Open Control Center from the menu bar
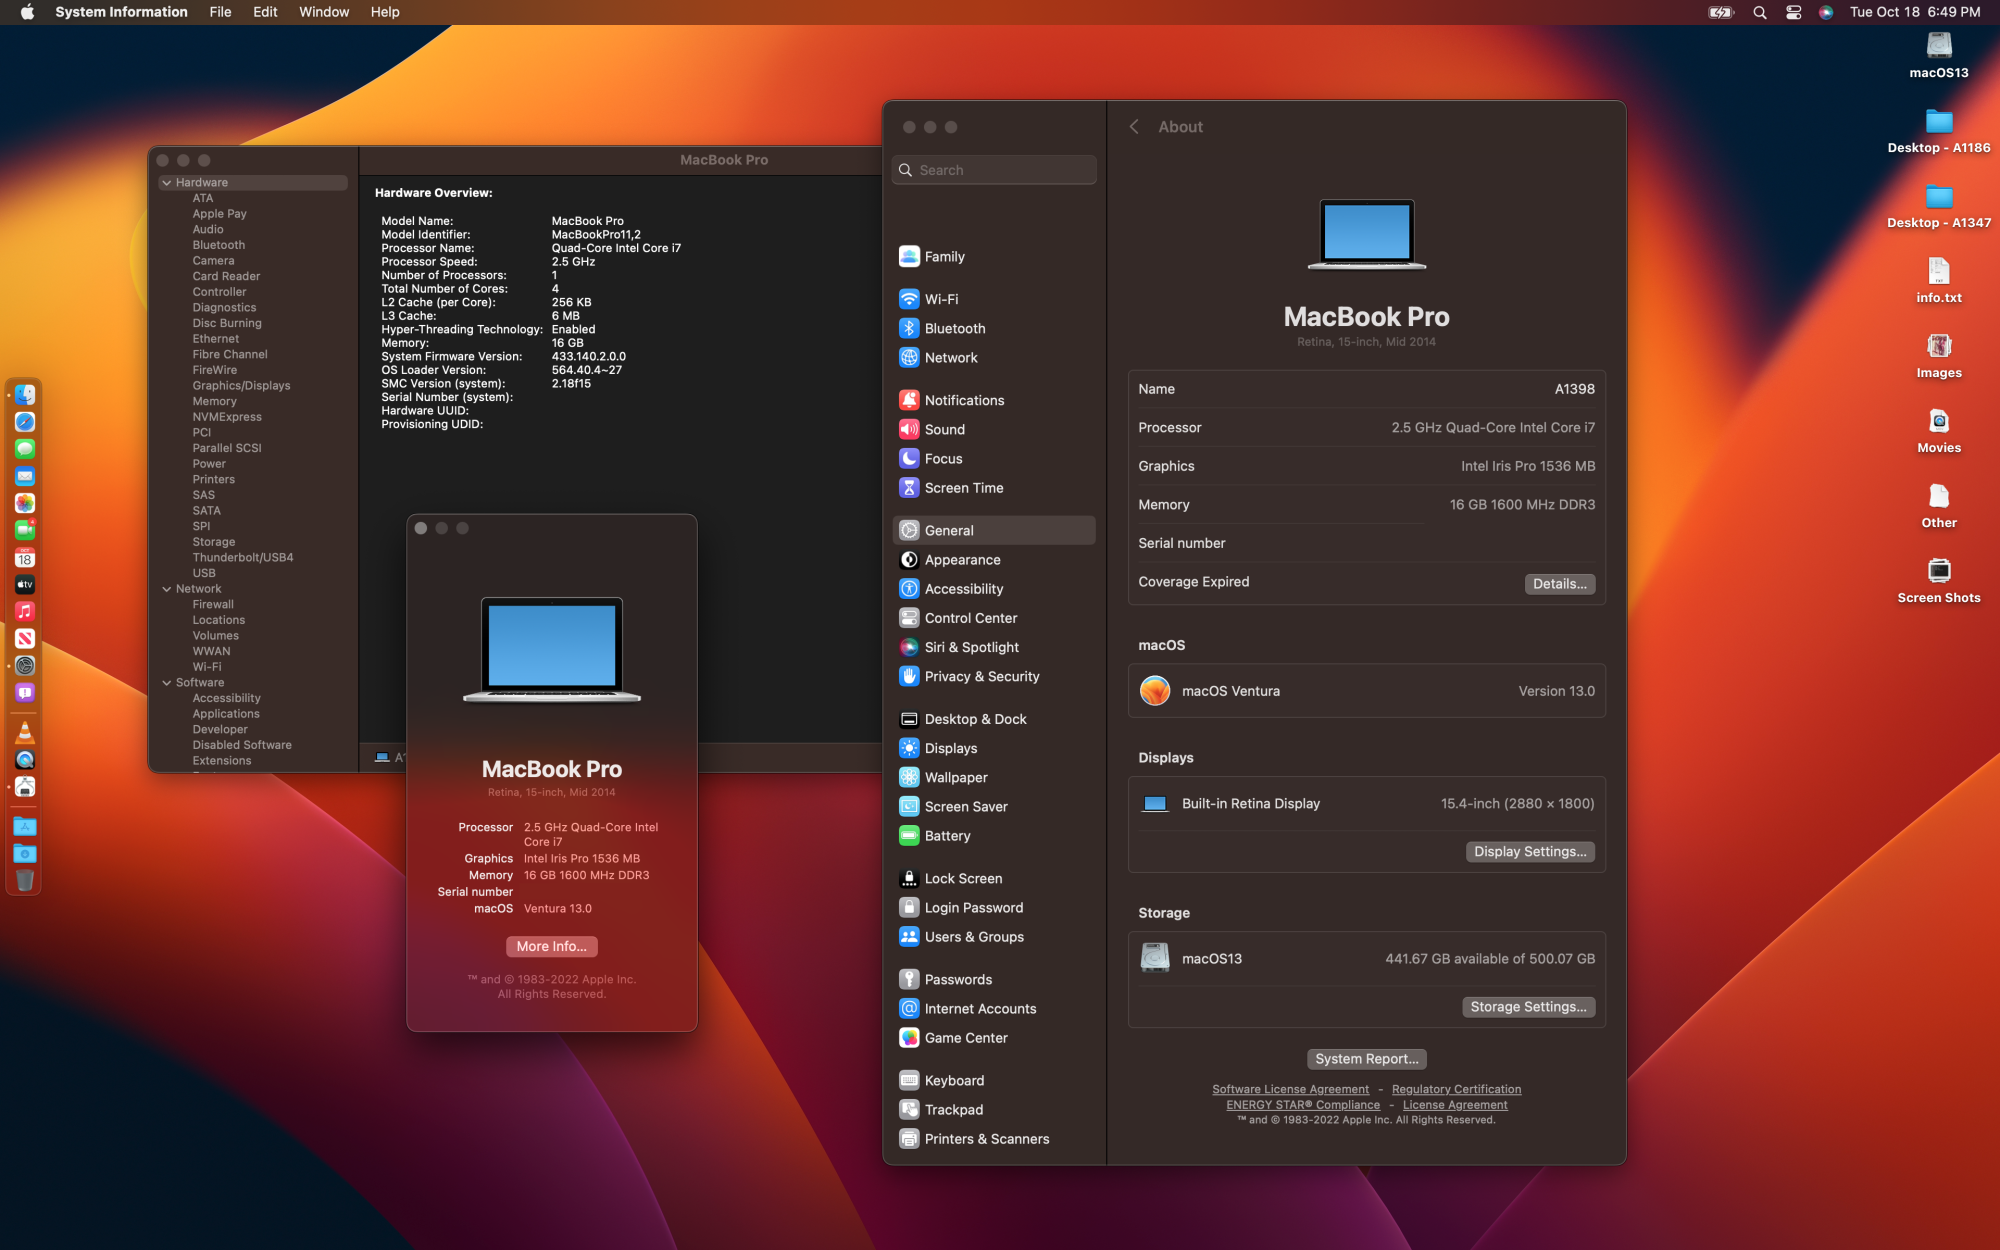Screen dimensions: 2000x1250 (x=1794, y=12)
